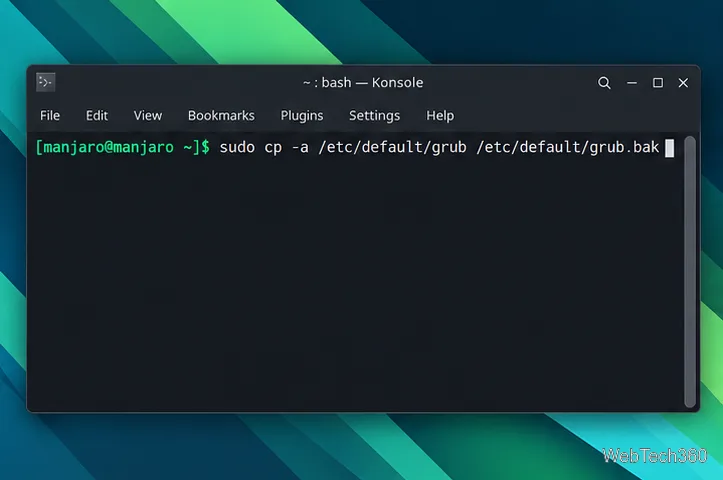
Task: Maximize the Konsole window
Action: coord(658,83)
